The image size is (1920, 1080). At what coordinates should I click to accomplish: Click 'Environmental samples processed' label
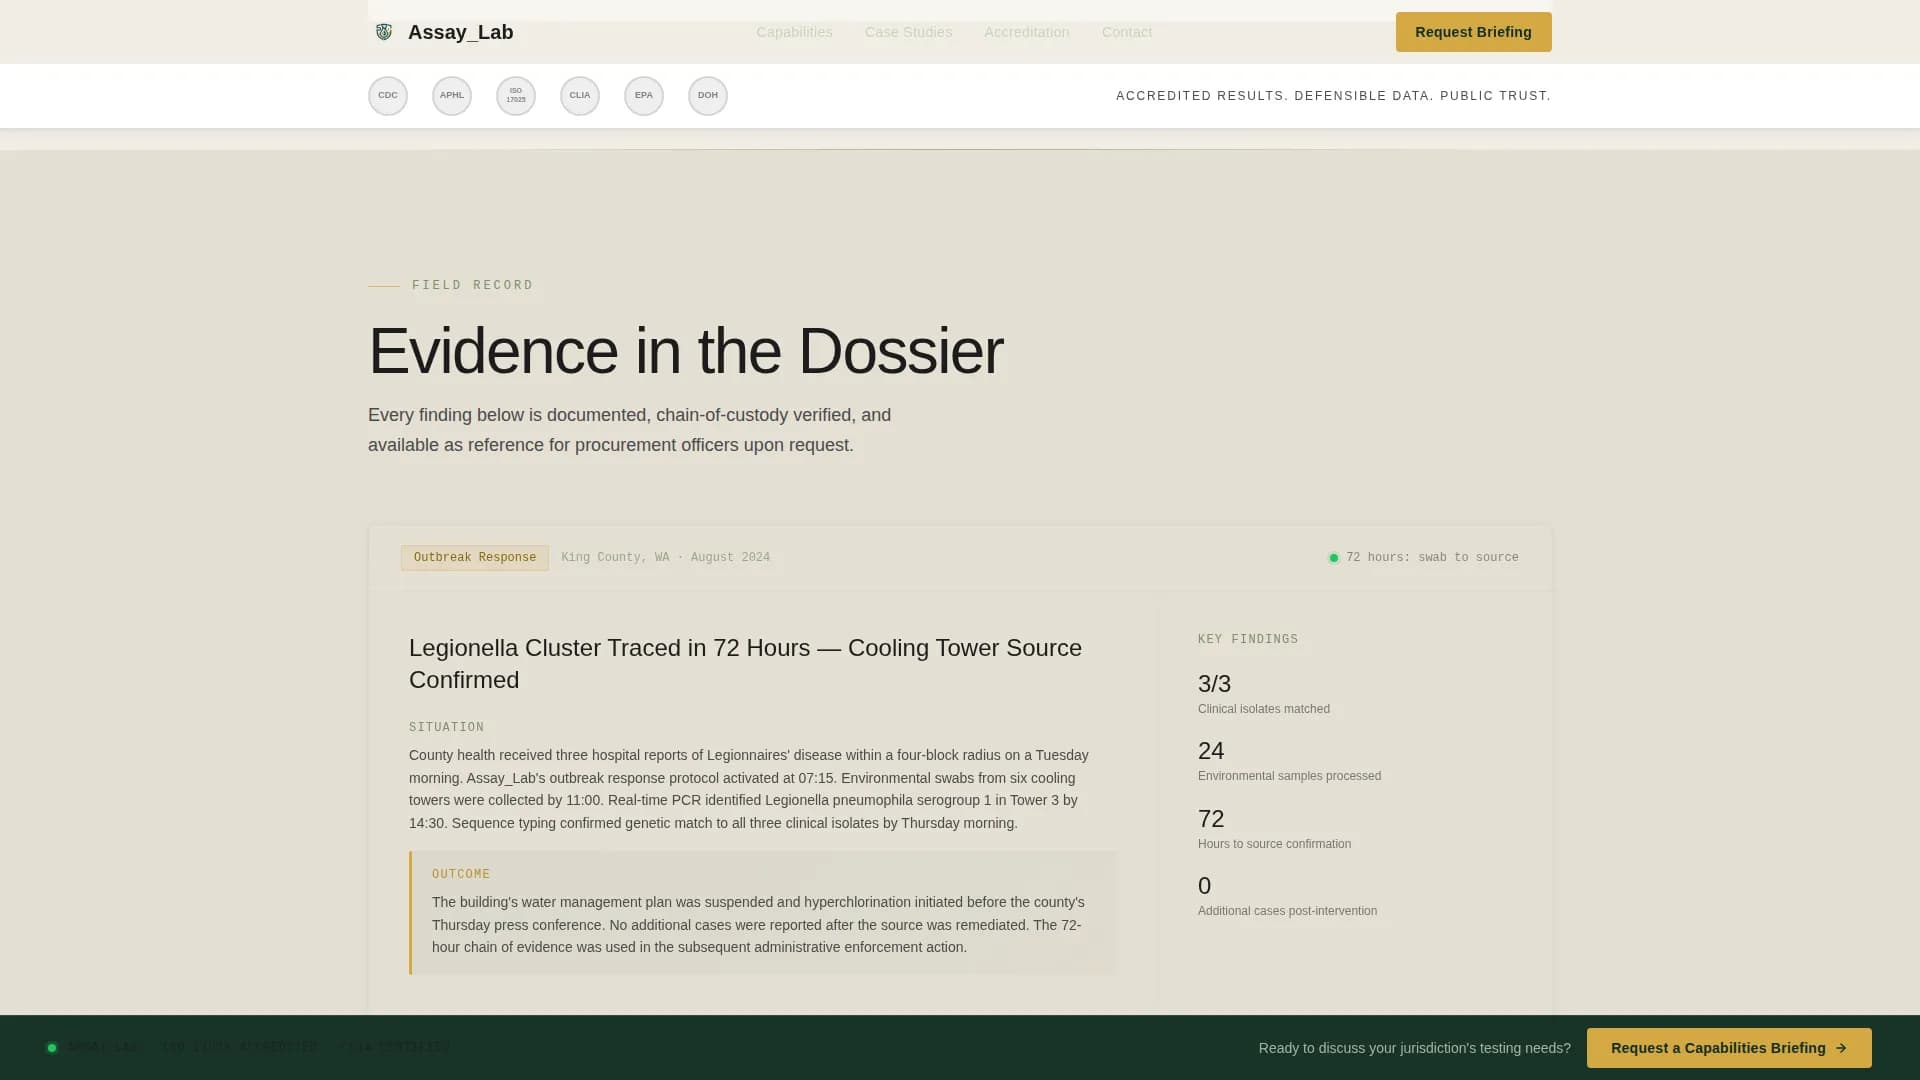[x=1289, y=776]
